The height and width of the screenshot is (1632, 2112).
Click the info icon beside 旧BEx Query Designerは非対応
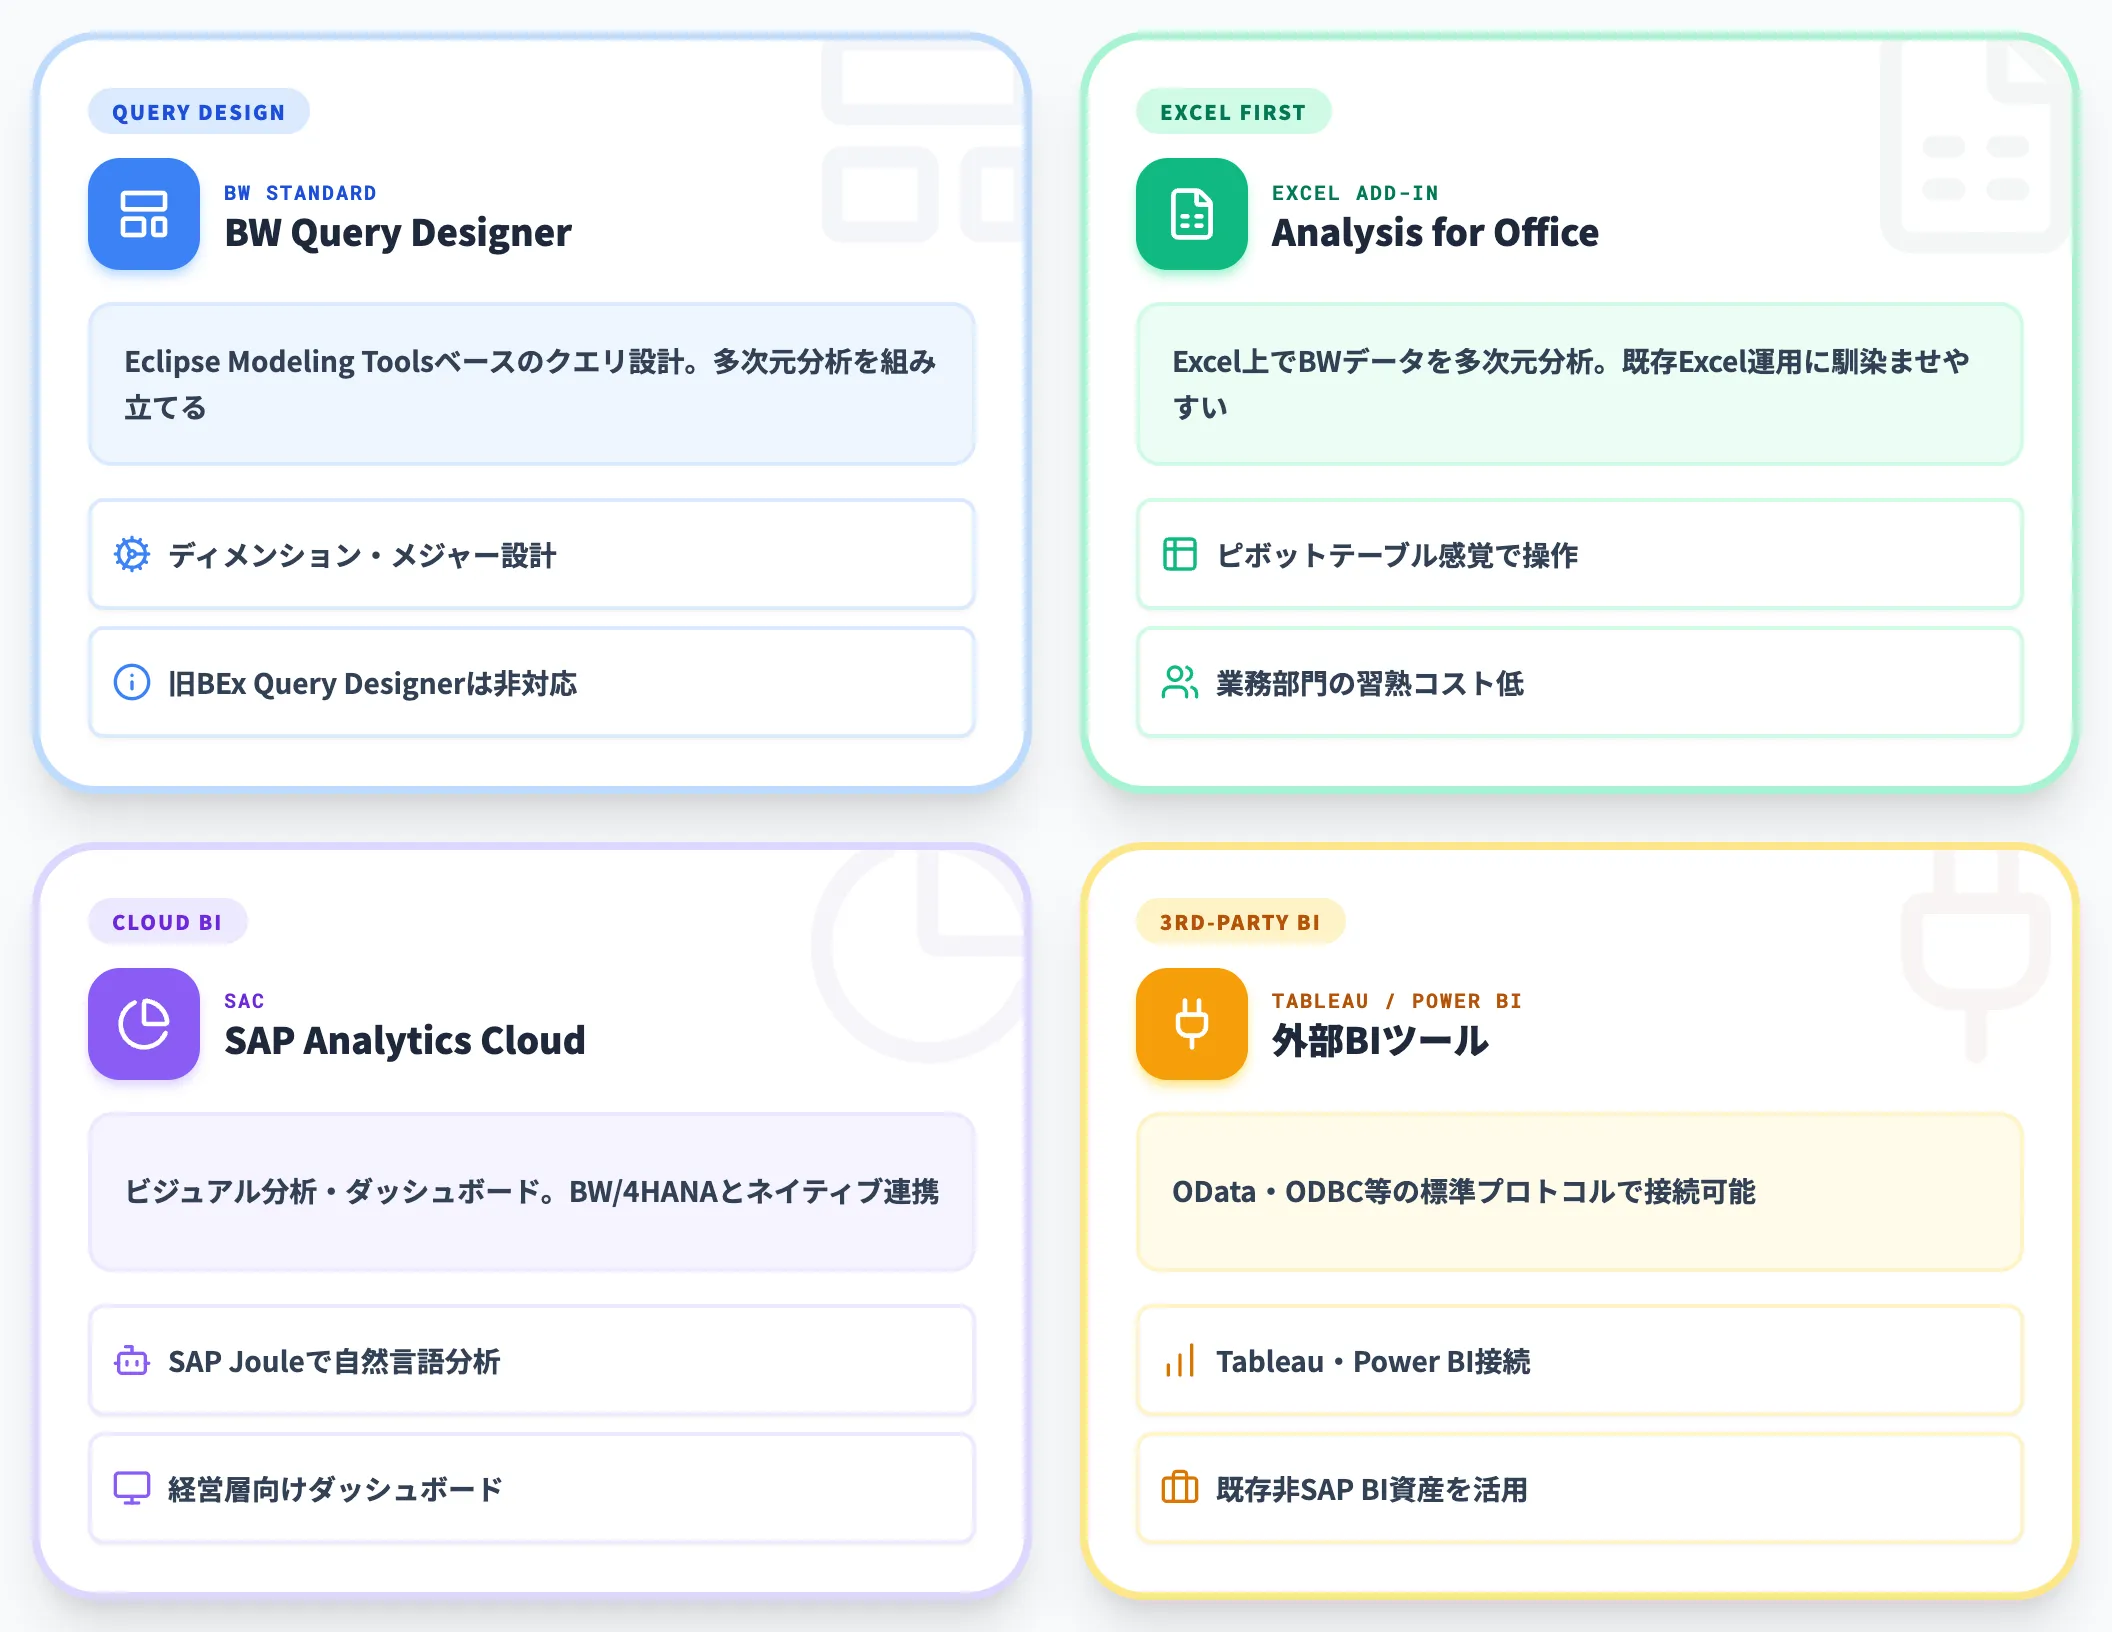(x=132, y=682)
